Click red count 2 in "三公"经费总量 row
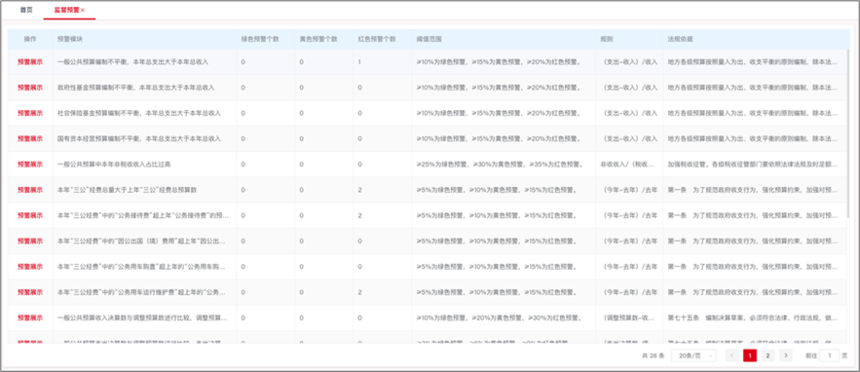Screen dimensions: 860x372 tap(359, 190)
